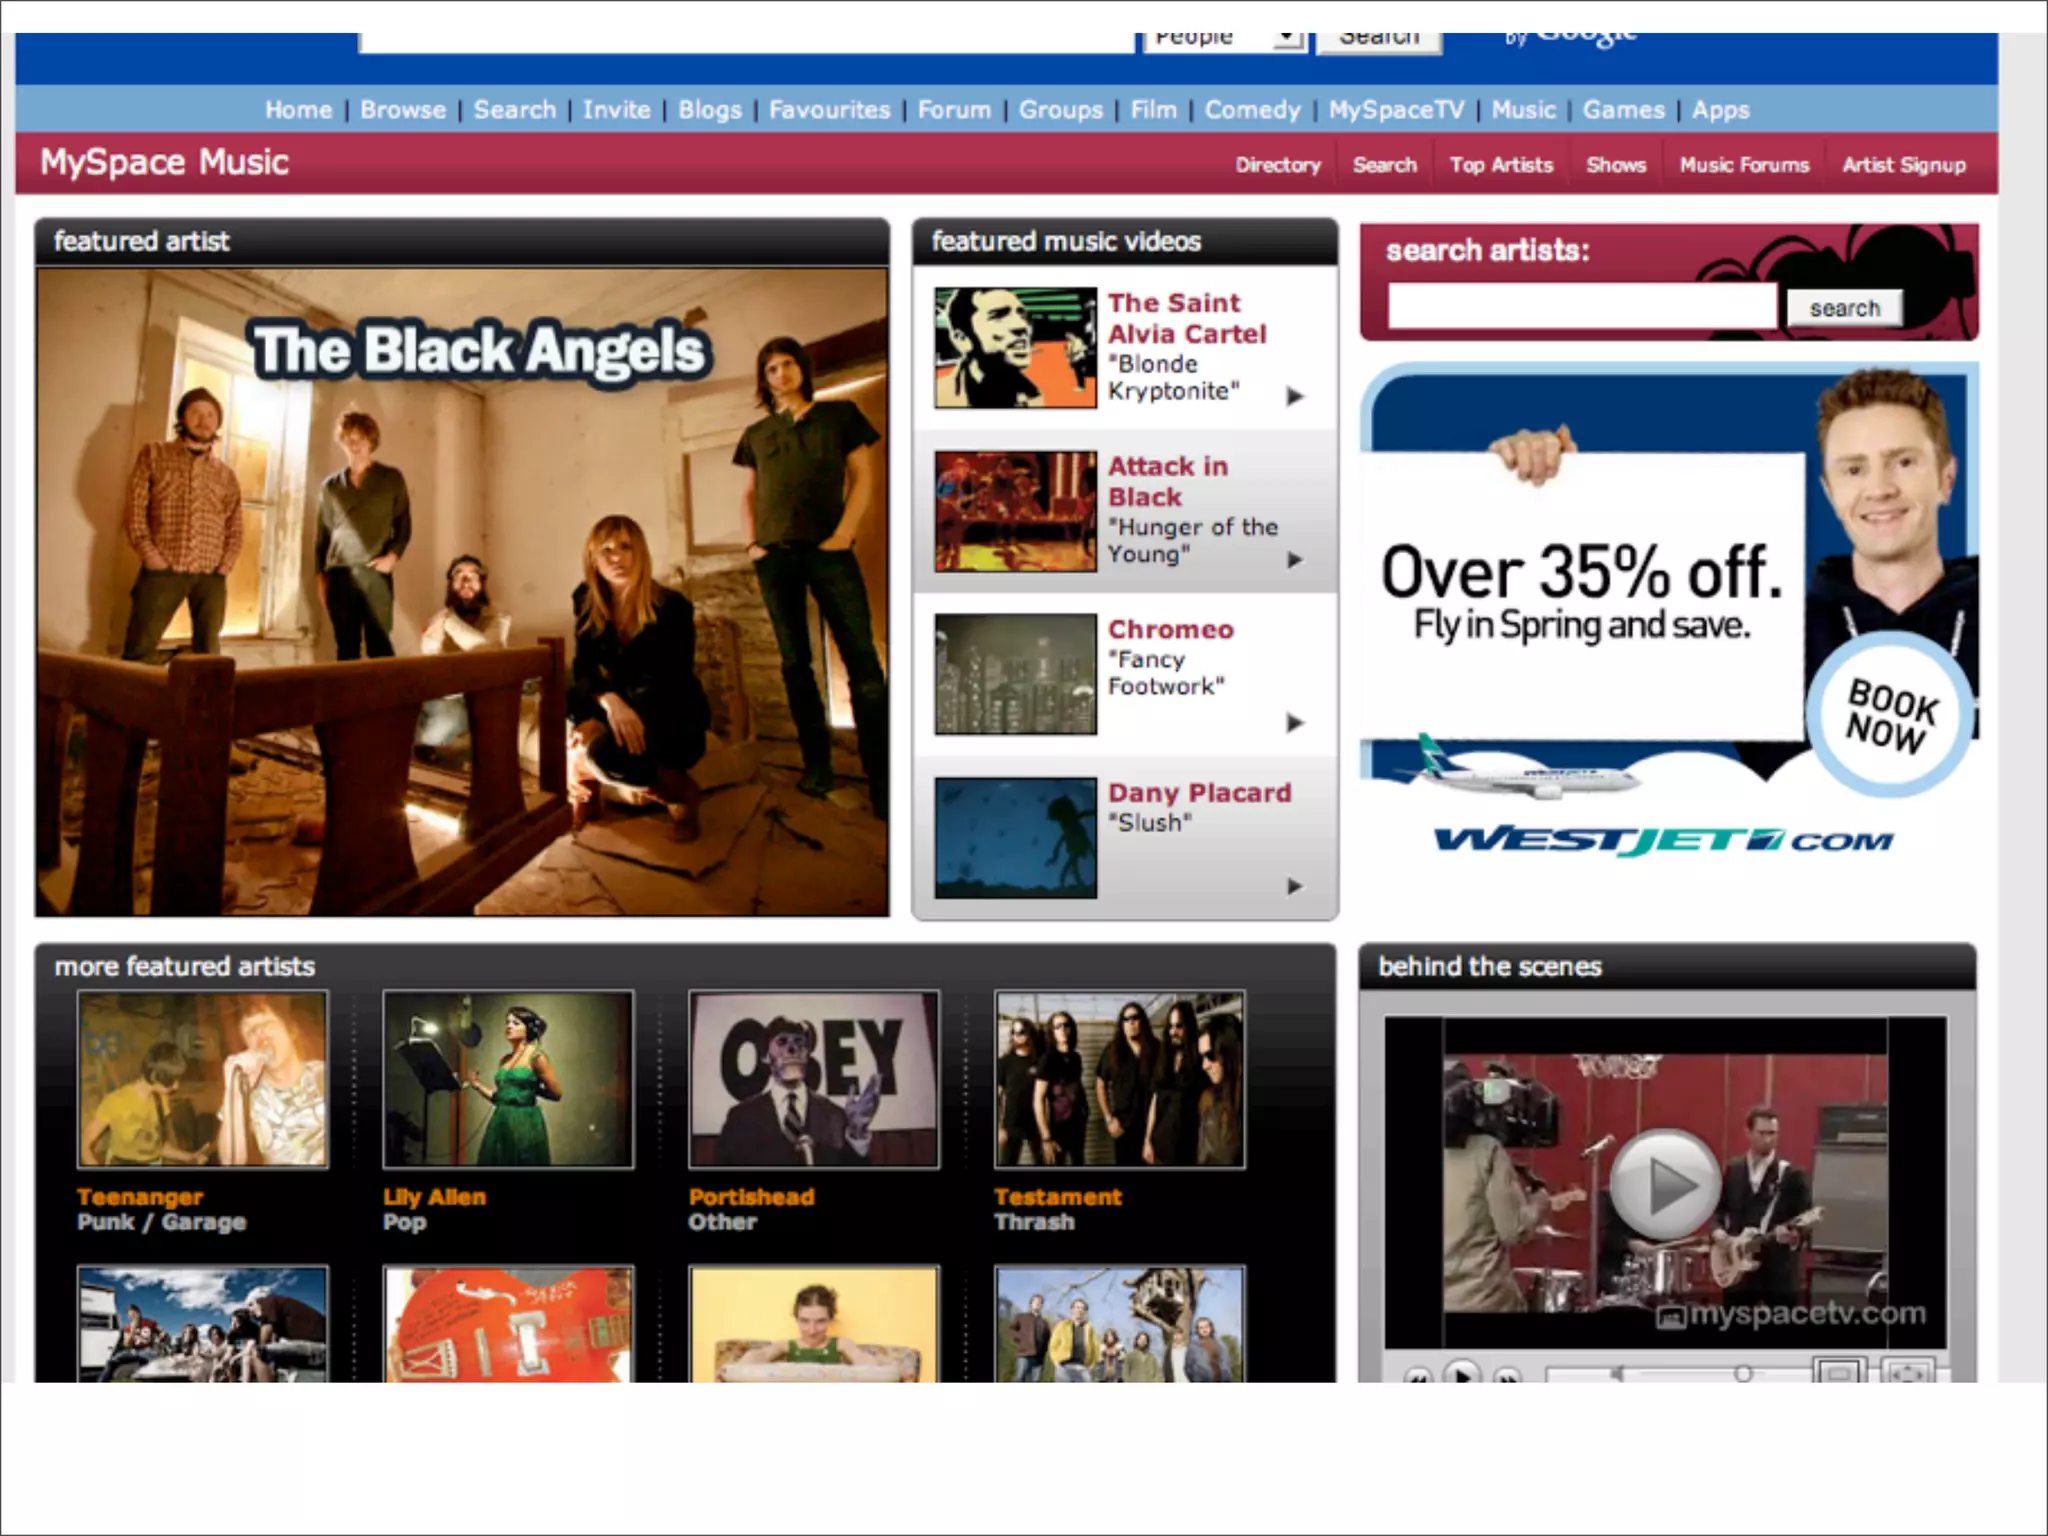2048x1536 pixels.
Task: Open the Search nav link
Action: point(514,110)
